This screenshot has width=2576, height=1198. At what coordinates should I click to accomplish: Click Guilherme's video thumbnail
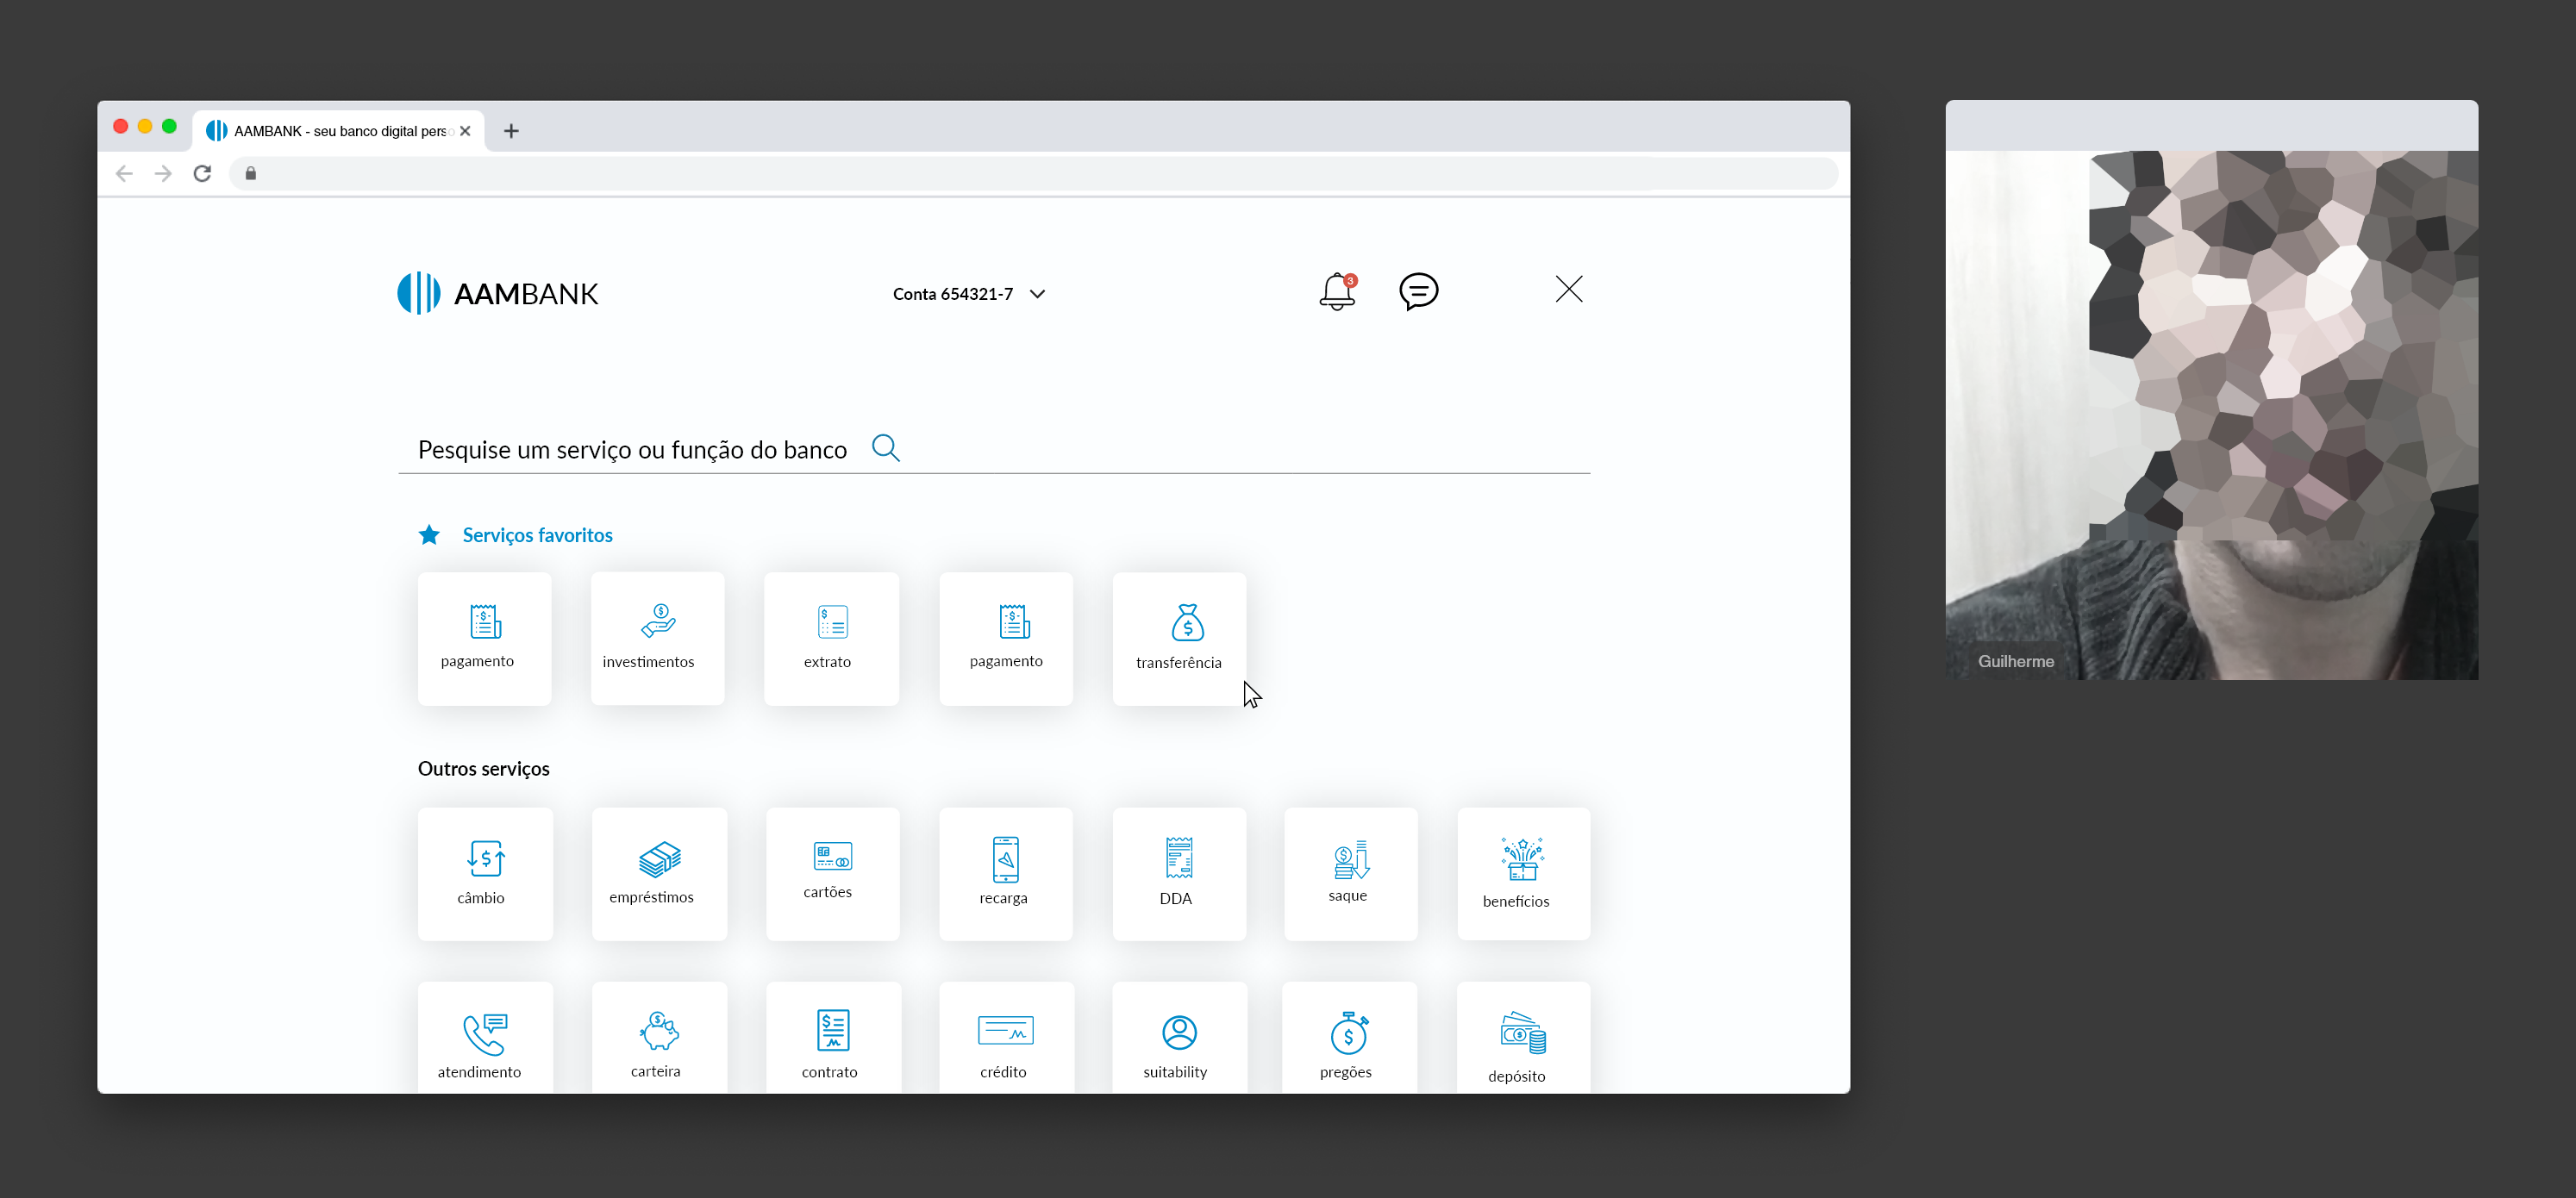click(2212, 415)
